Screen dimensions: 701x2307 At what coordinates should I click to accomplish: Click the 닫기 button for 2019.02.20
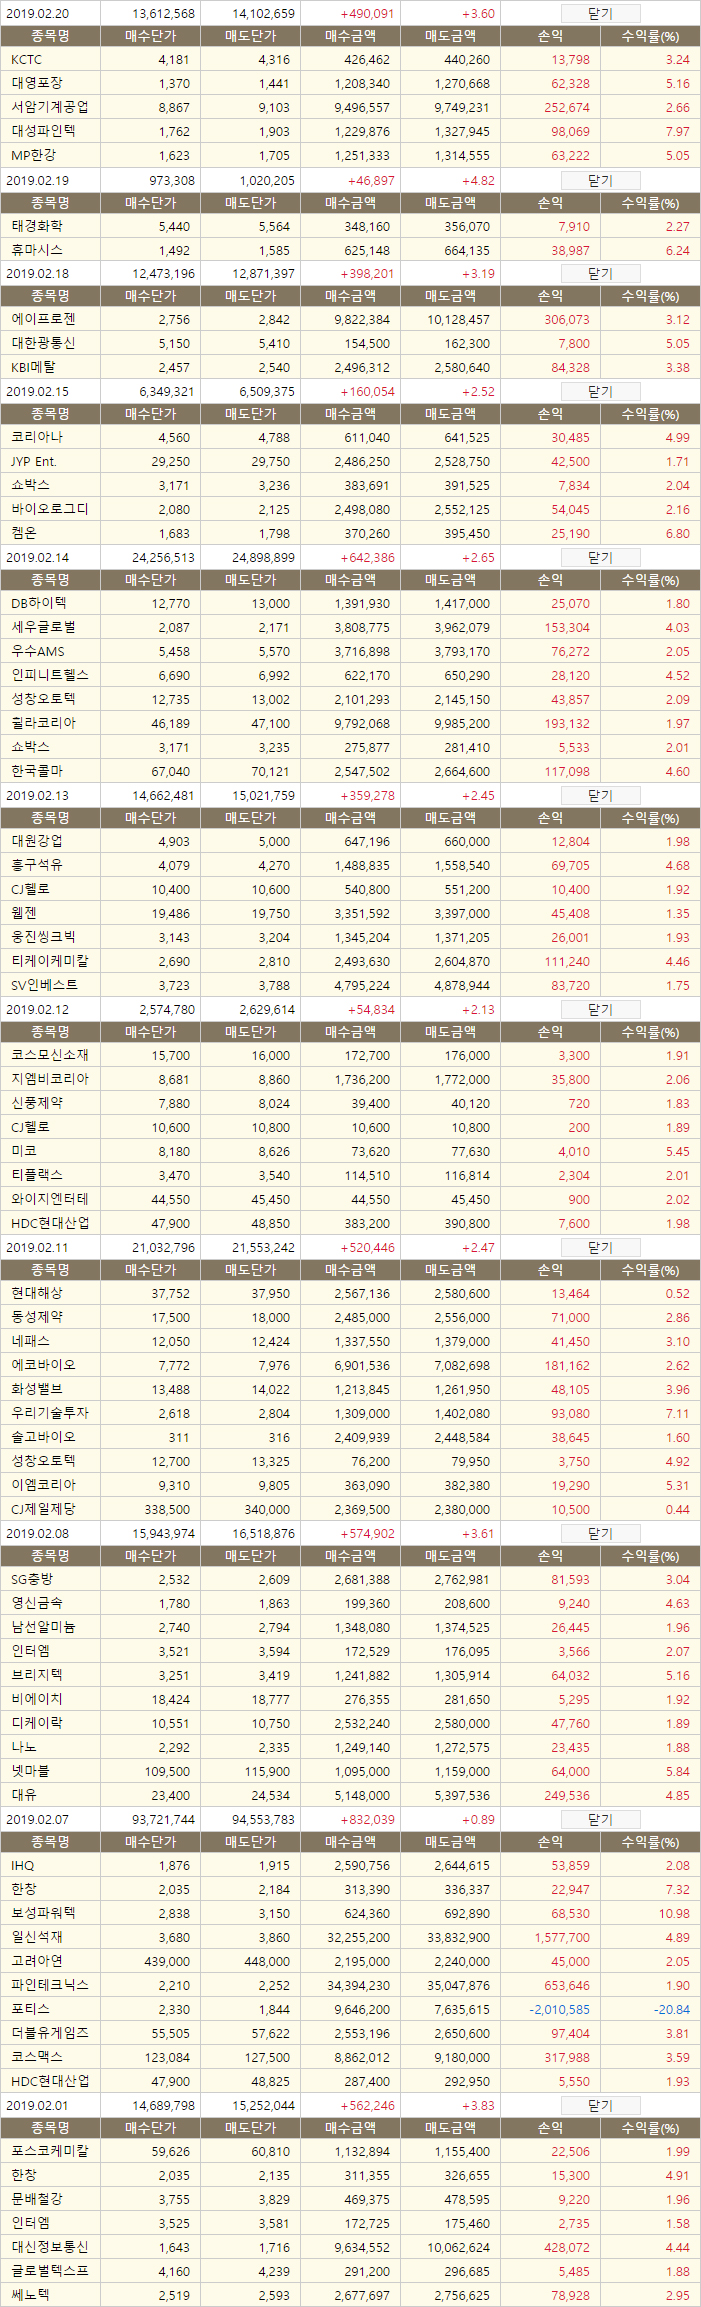(x=600, y=14)
